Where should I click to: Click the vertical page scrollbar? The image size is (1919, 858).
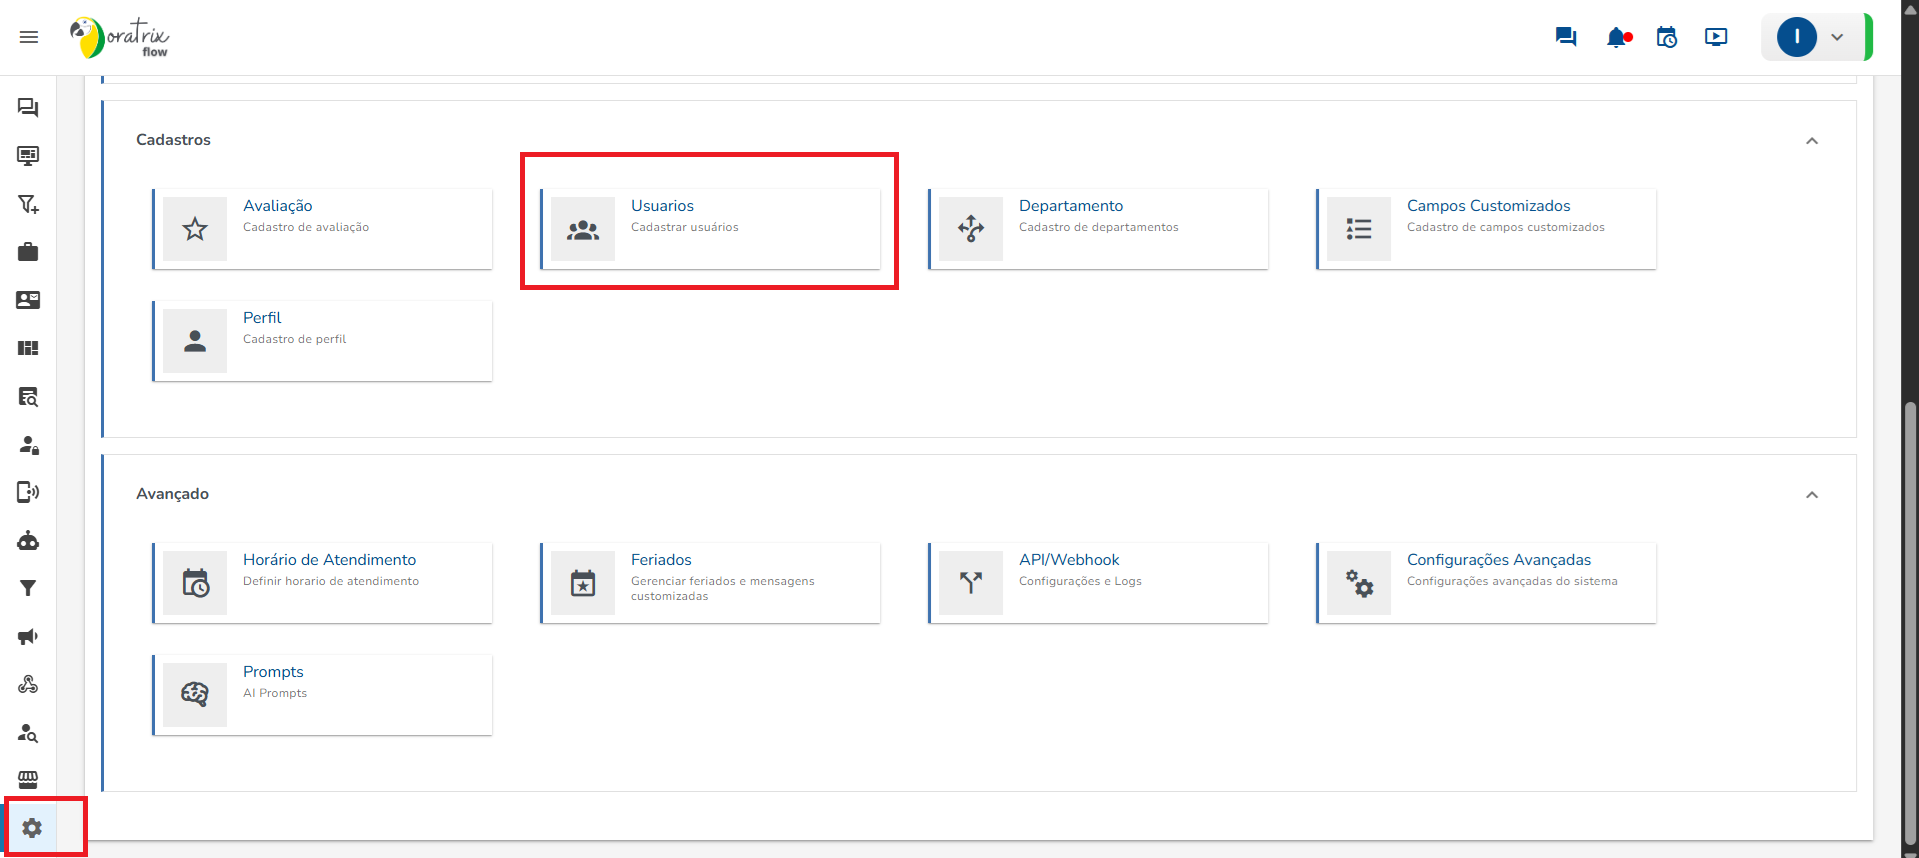1910,620
